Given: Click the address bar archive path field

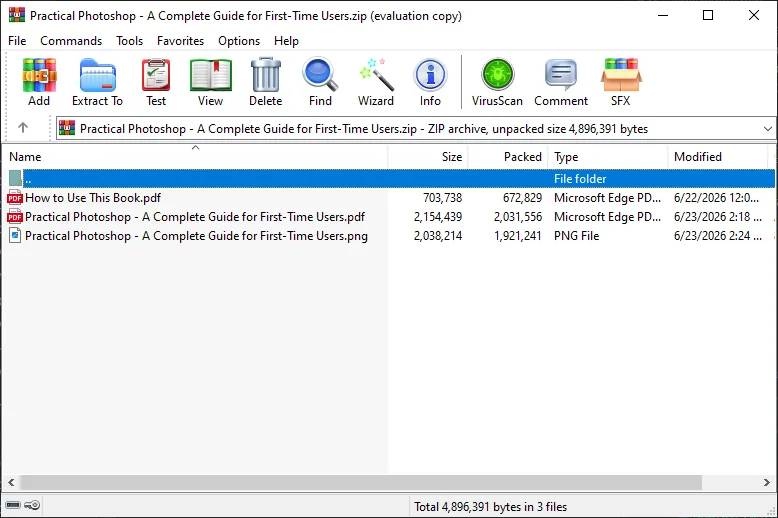Looking at the screenshot, I should pos(416,129).
